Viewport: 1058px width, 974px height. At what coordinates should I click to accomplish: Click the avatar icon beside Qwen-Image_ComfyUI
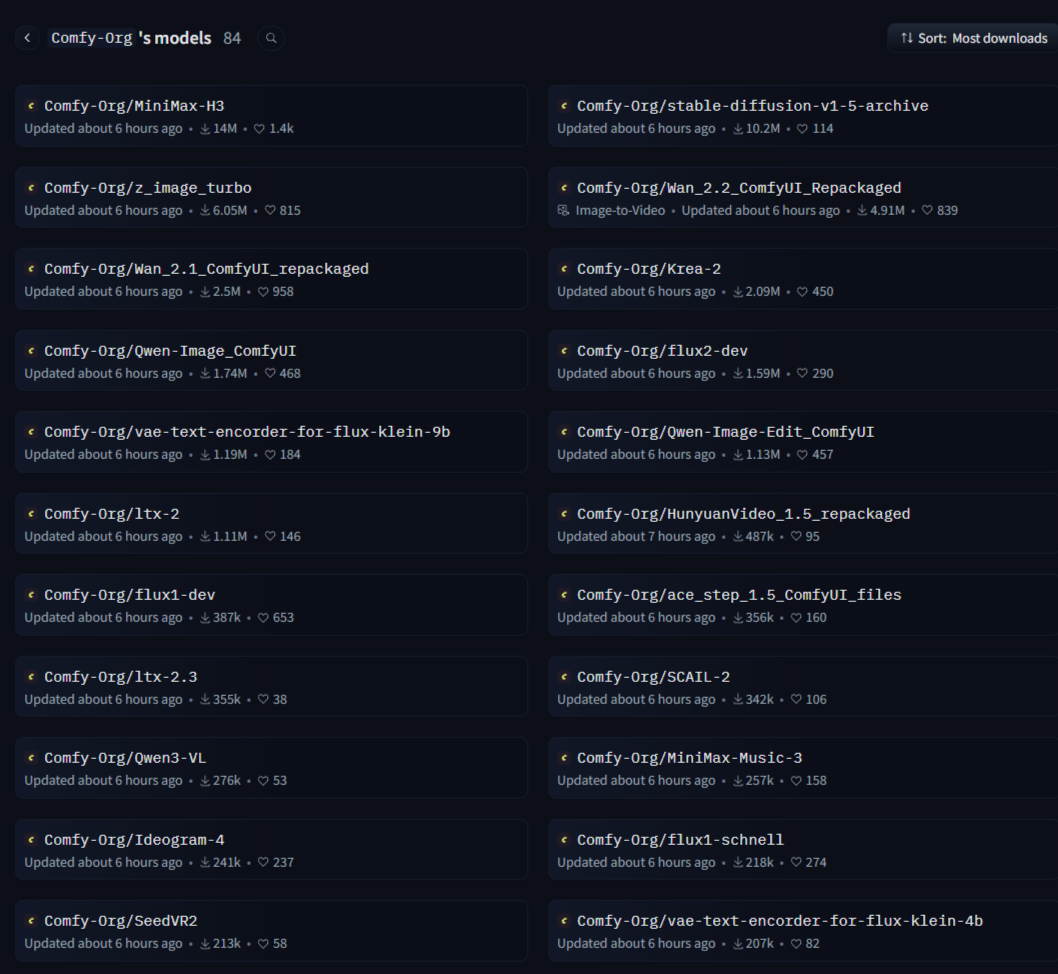click(31, 351)
